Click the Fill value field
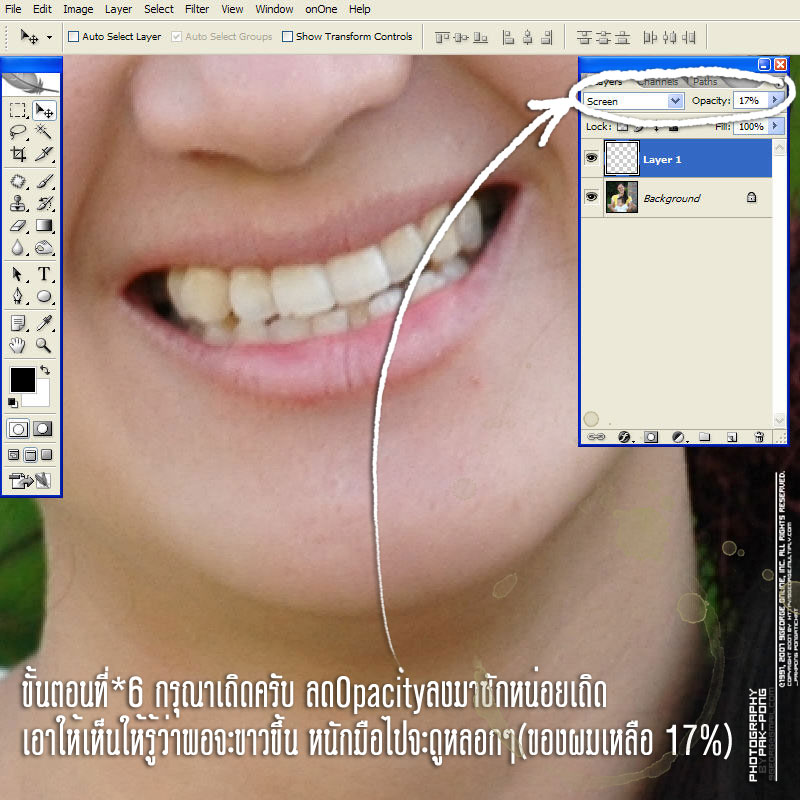The height and width of the screenshot is (800, 800). tap(751, 126)
